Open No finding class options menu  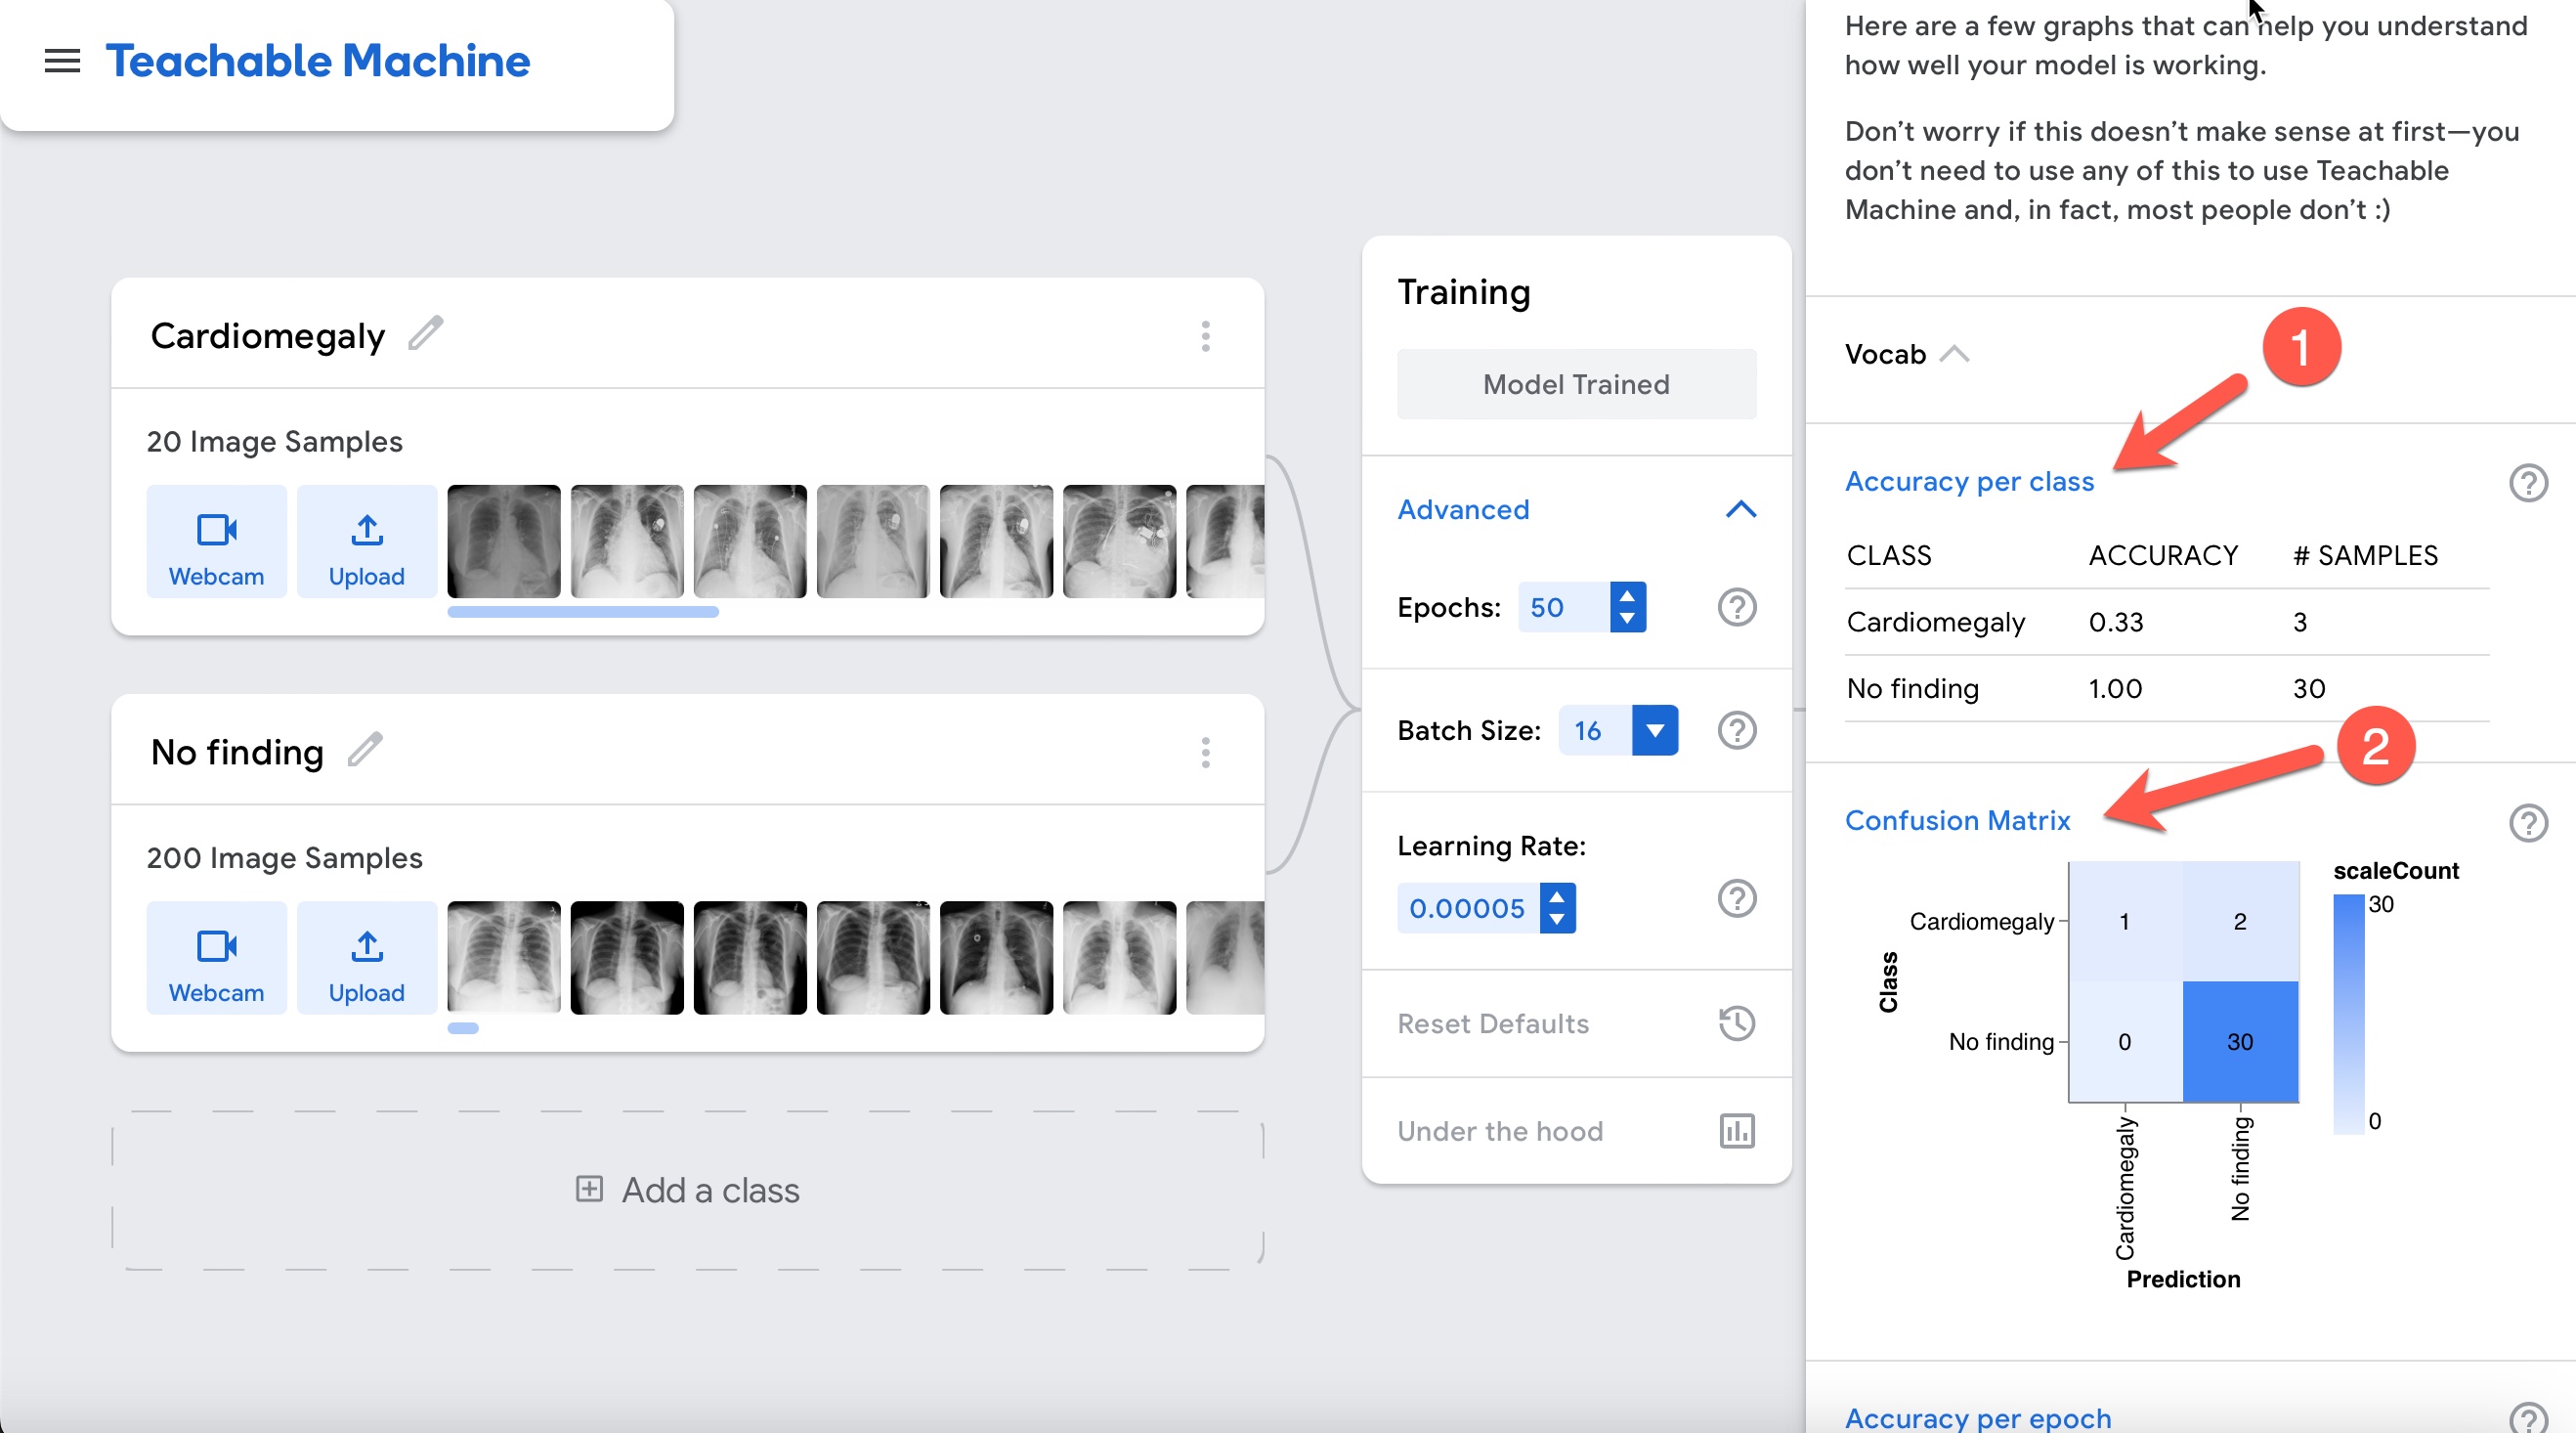click(1205, 752)
